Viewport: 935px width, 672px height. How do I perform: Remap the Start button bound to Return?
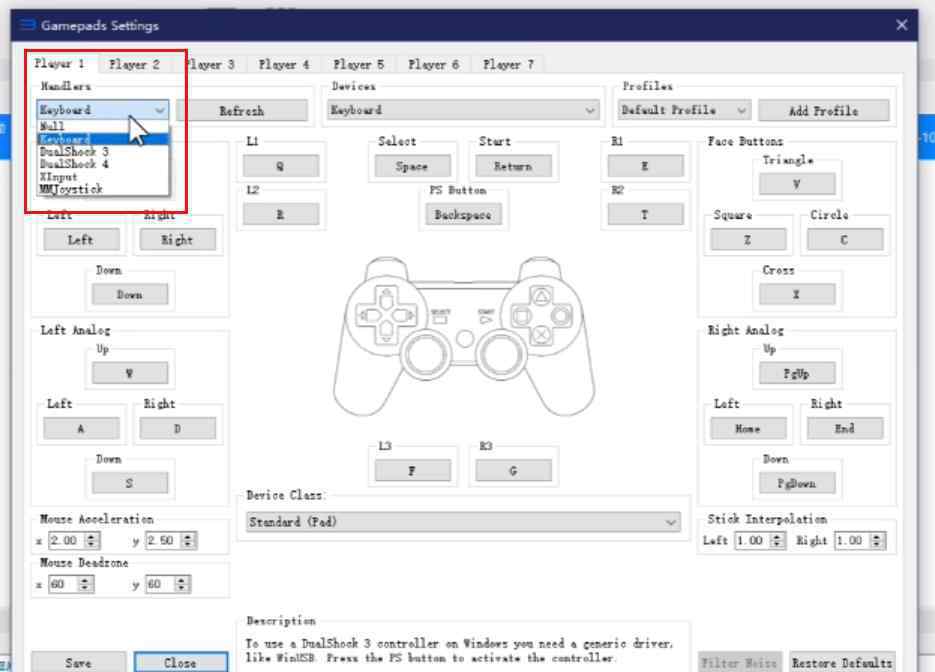[513, 166]
